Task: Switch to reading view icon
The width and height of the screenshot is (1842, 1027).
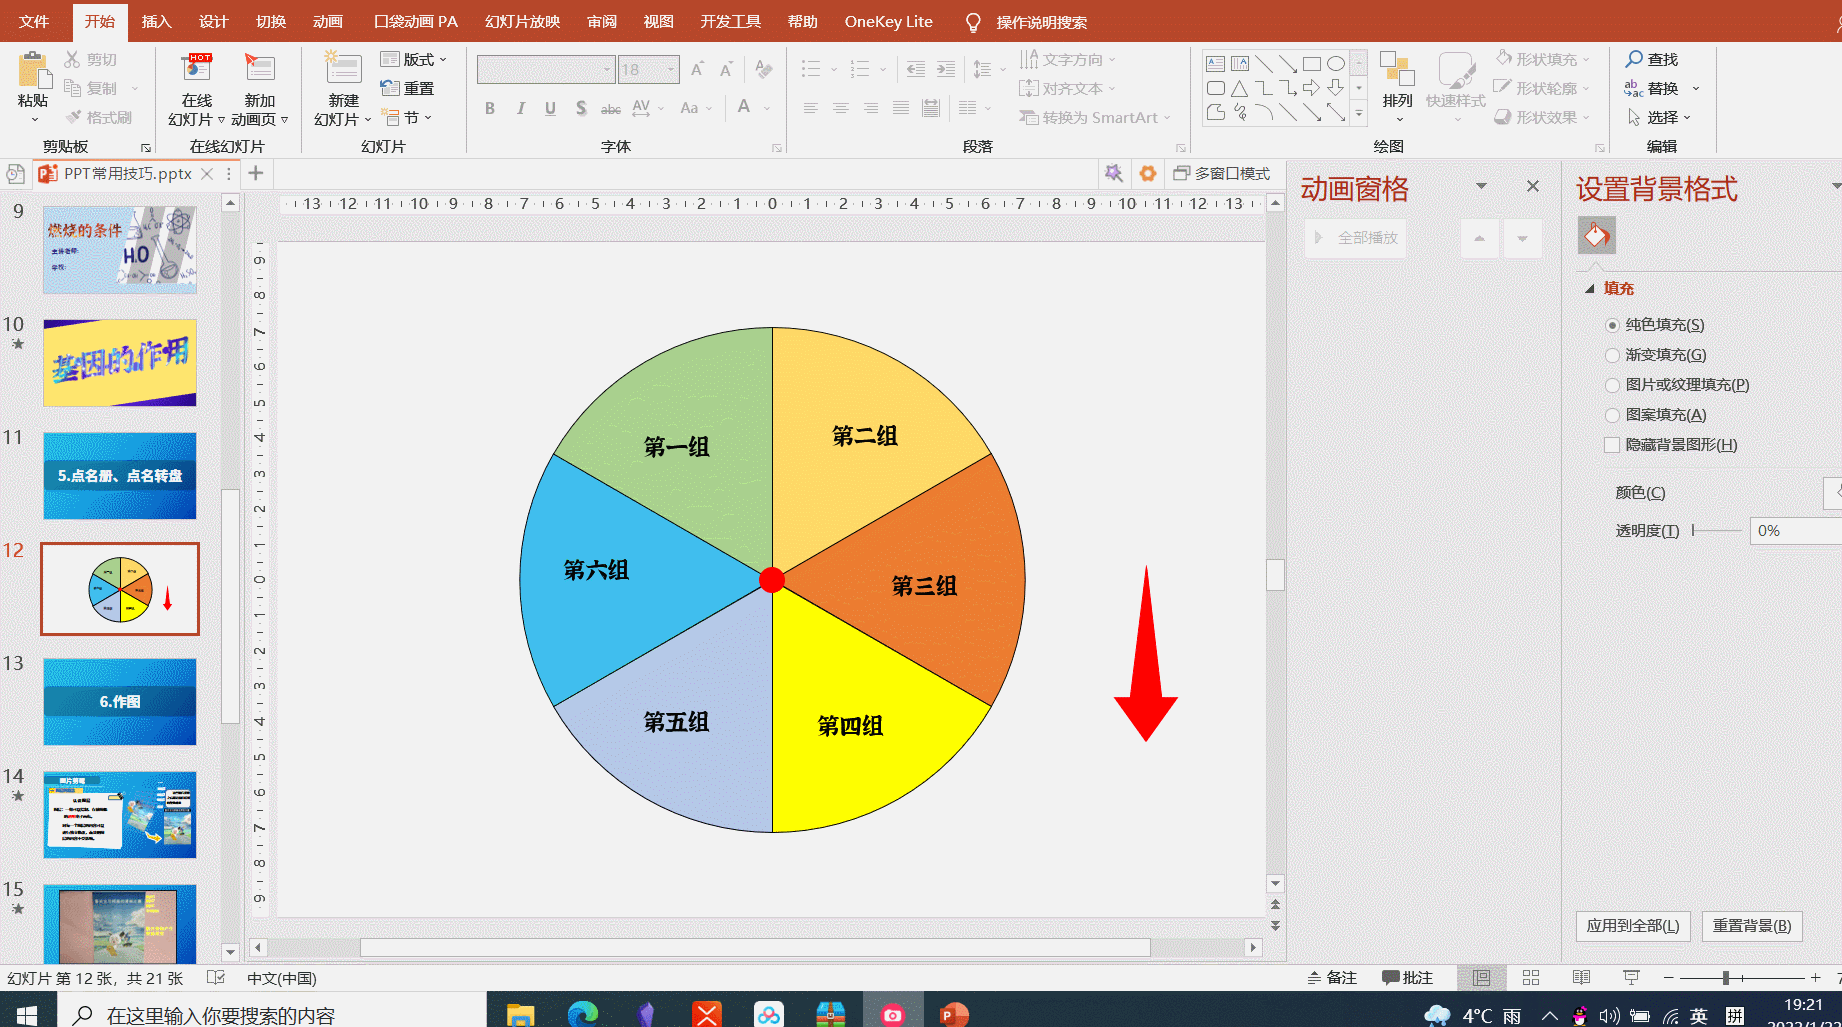Action: tap(1581, 978)
